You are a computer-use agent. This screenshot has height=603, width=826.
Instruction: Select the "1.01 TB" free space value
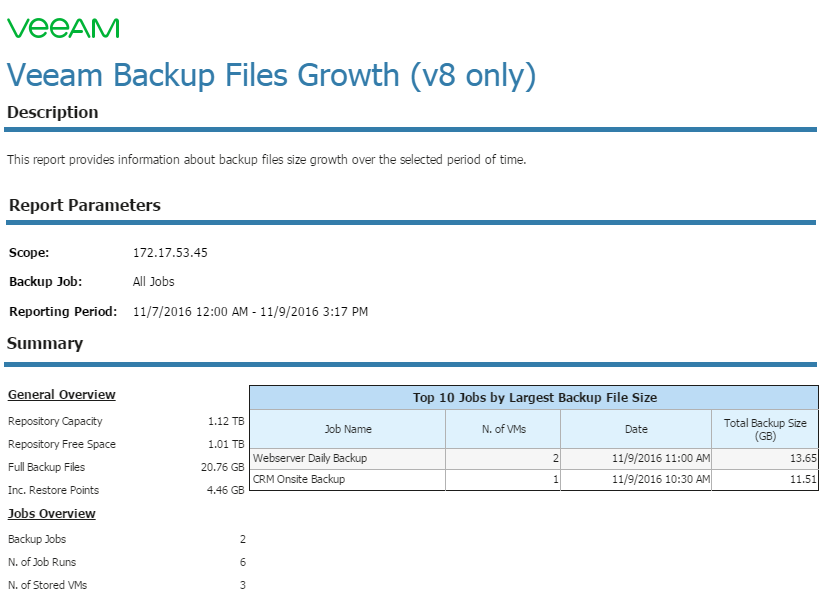click(226, 444)
